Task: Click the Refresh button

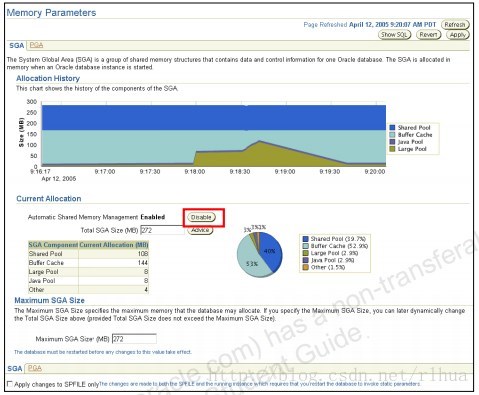Action: [x=455, y=25]
